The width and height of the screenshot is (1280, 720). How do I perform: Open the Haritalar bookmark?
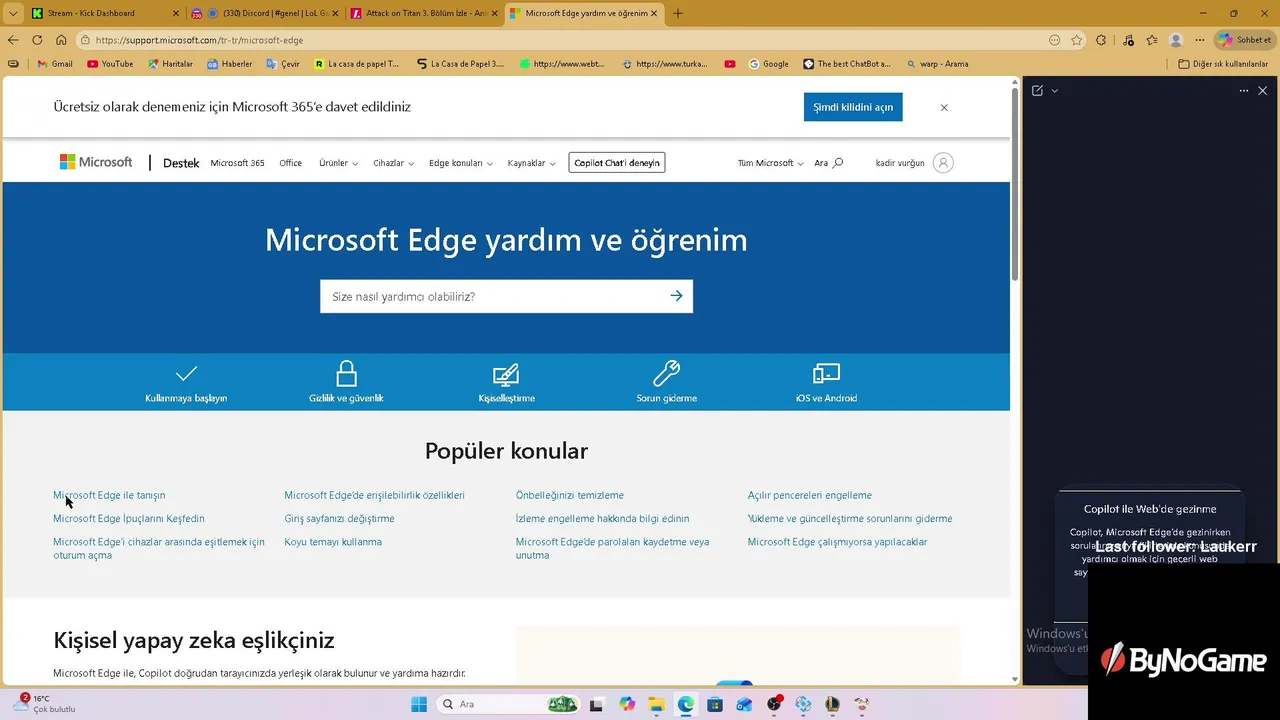[170, 64]
